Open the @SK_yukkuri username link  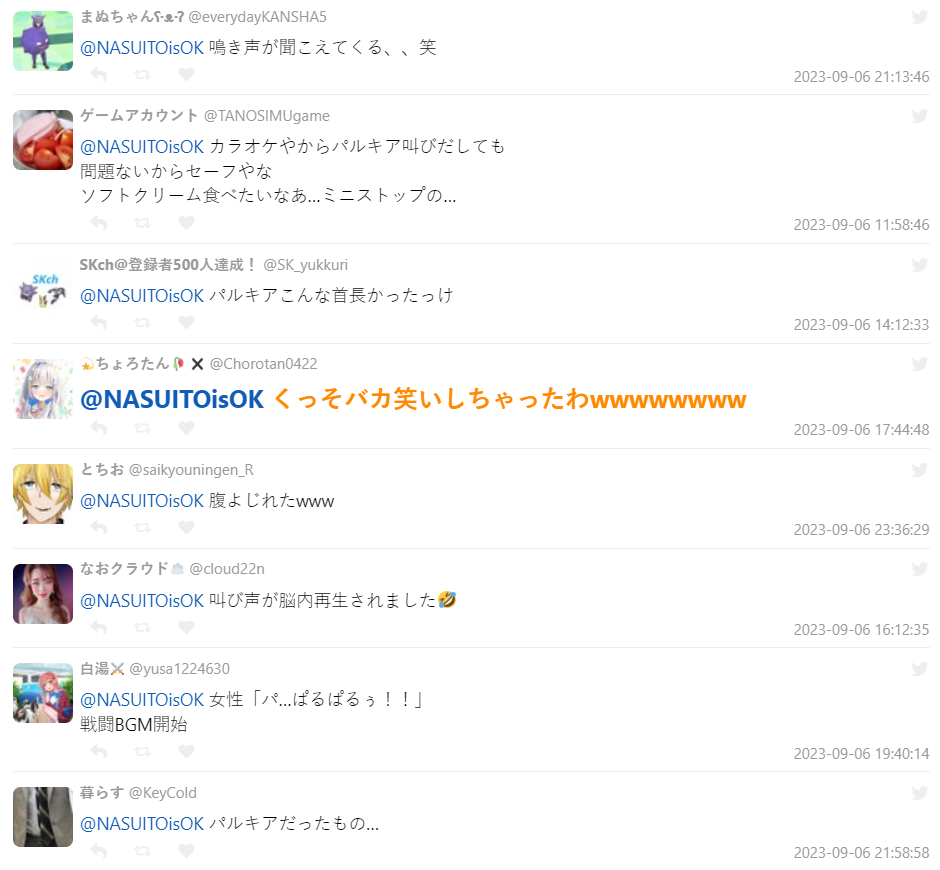pos(306,265)
